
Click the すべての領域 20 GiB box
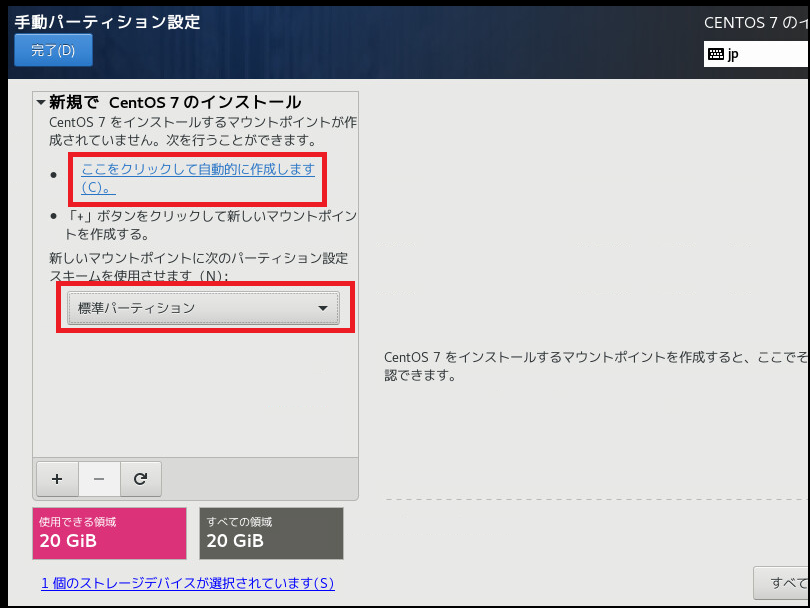(x=271, y=533)
